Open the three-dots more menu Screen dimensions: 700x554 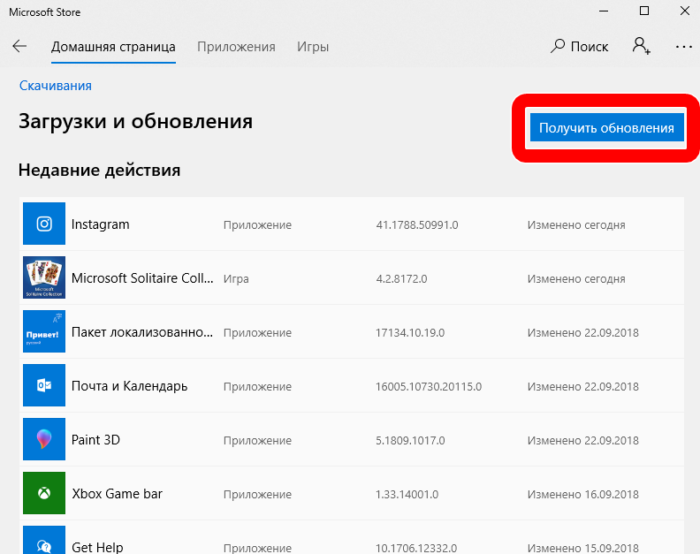683,46
